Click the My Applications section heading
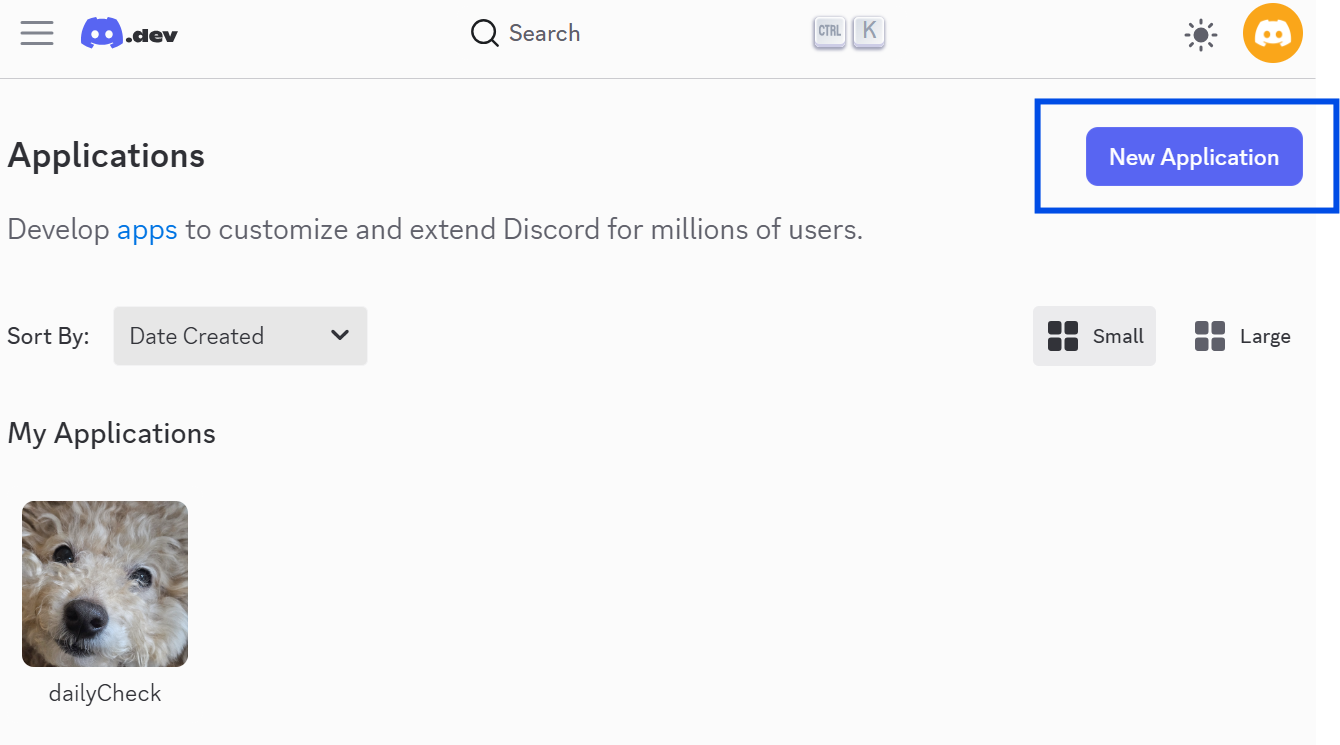The image size is (1340, 745). tap(111, 433)
